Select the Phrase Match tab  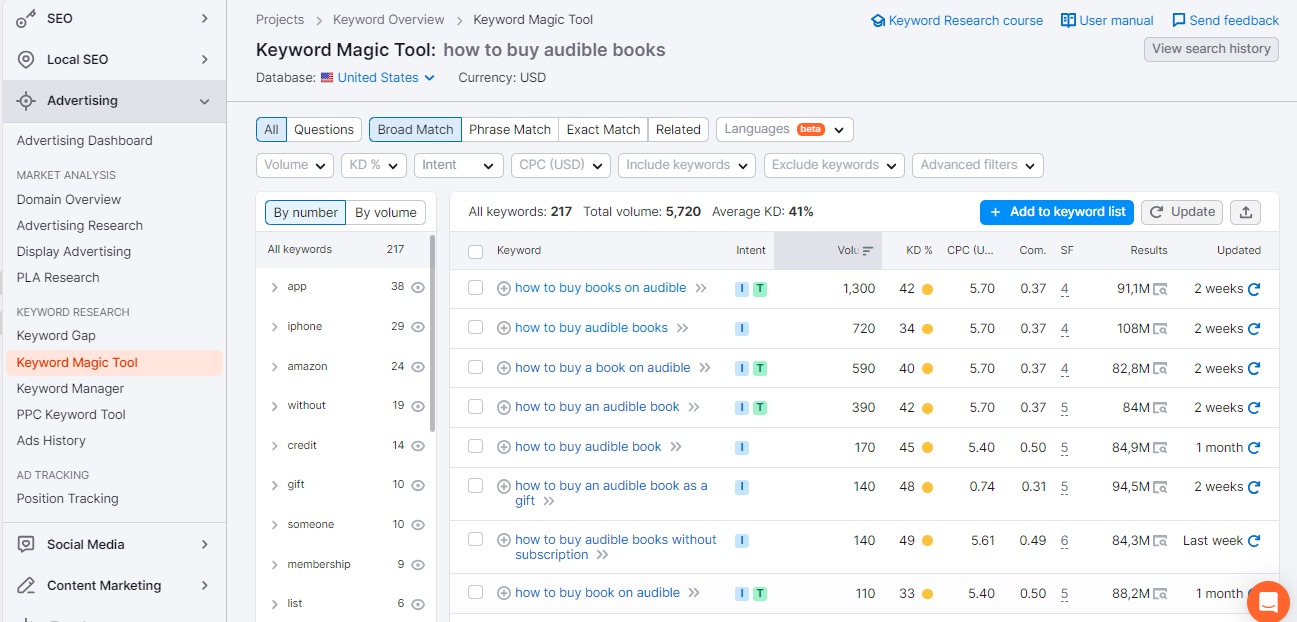click(x=510, y=130)
